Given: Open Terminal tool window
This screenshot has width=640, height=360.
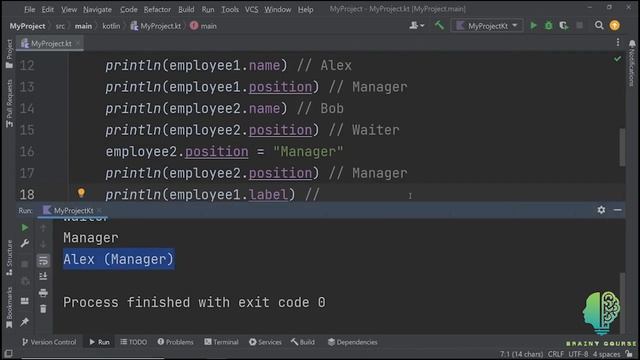Looking at the screenshot, I should 221,342.
